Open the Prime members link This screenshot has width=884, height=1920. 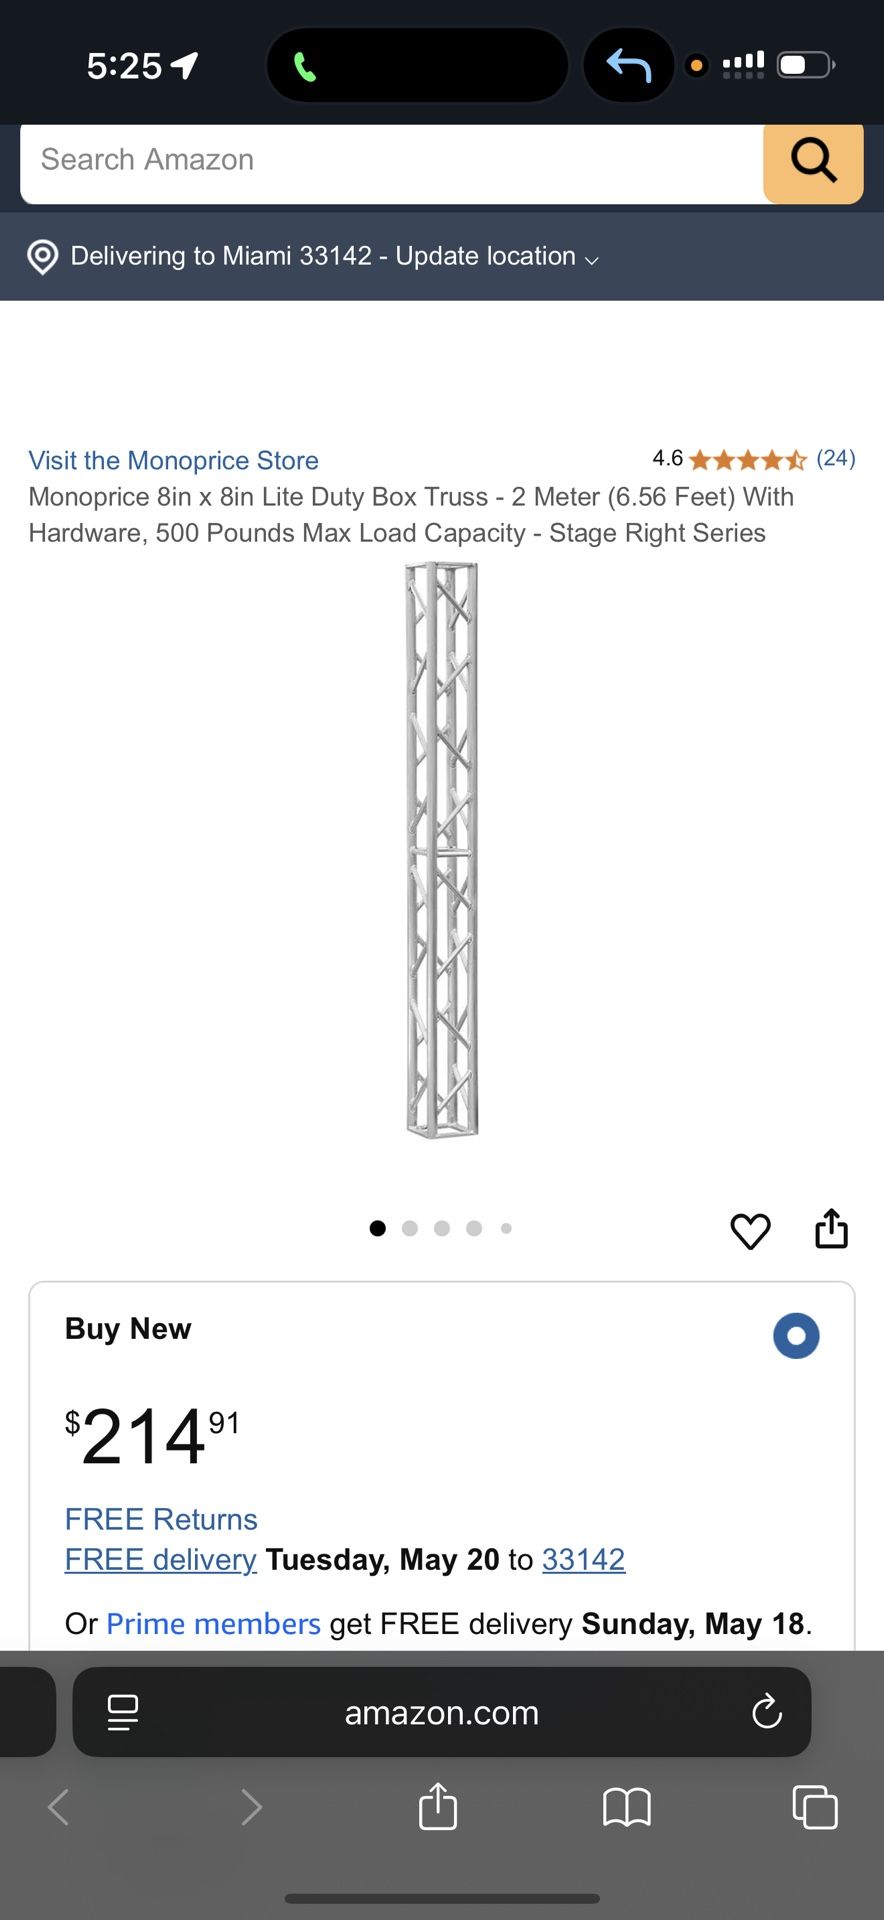tap(213, 1623)
